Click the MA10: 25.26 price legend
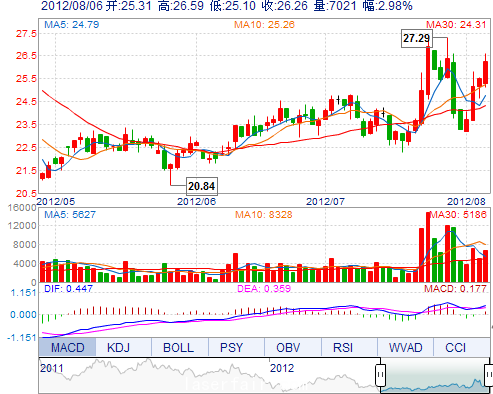This screenshot has width=493, height=394. point(264,24)
